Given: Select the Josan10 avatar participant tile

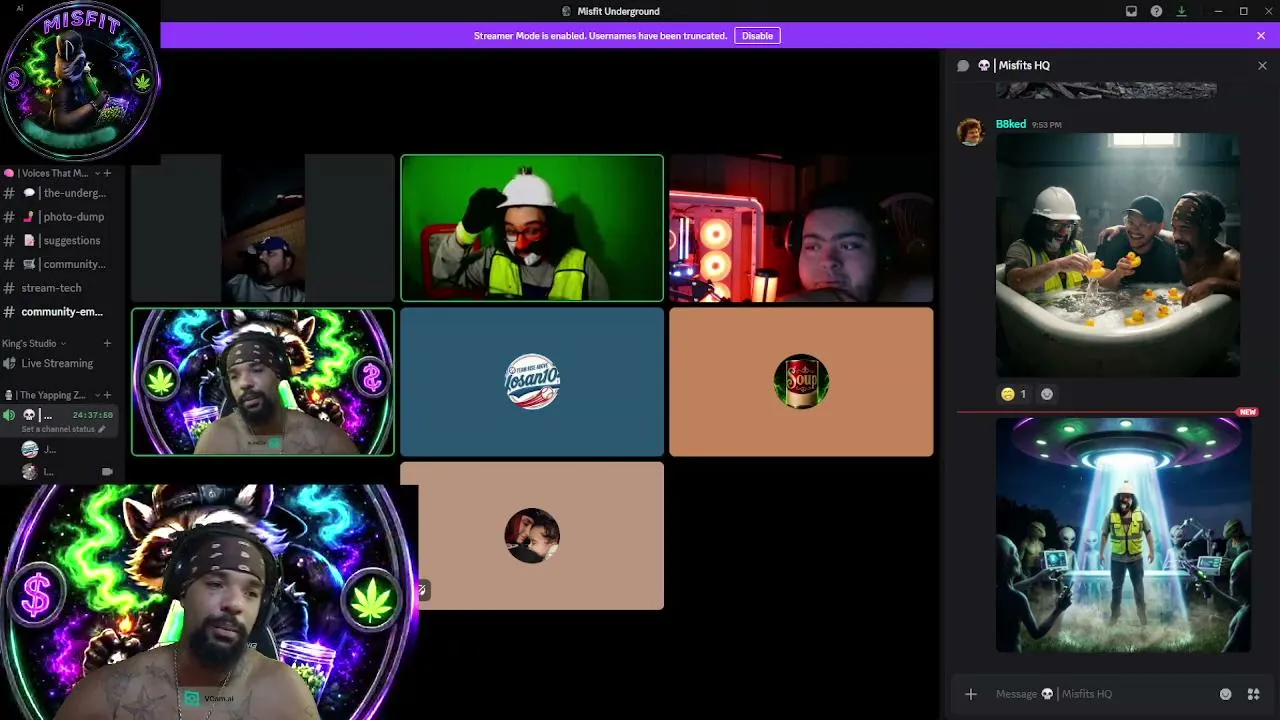Looking at the screenshot, I should pos(532,382).
